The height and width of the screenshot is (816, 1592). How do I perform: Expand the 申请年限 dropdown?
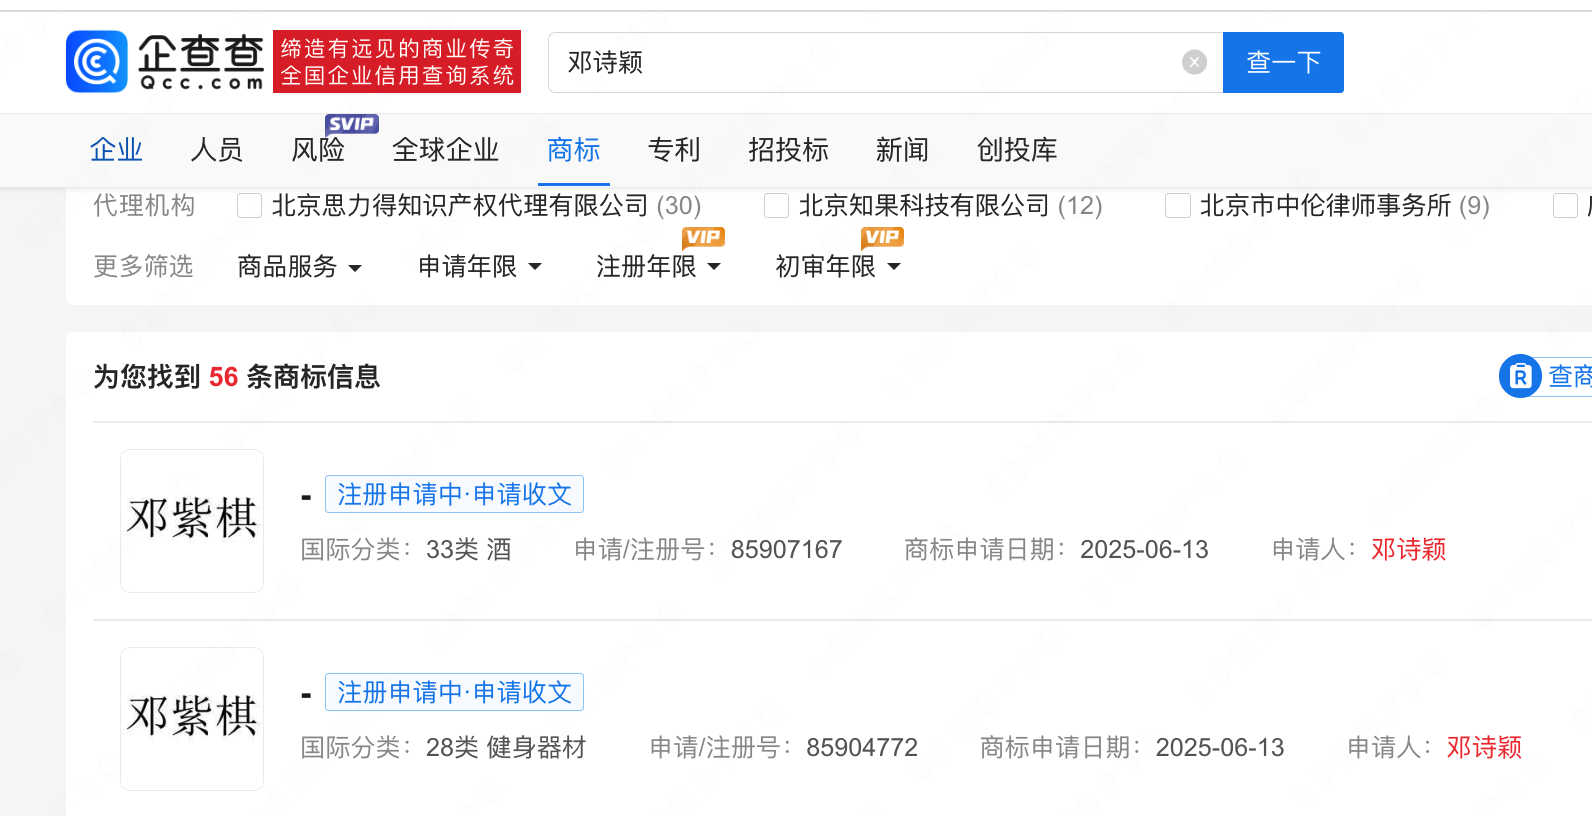tap(480, 267)
